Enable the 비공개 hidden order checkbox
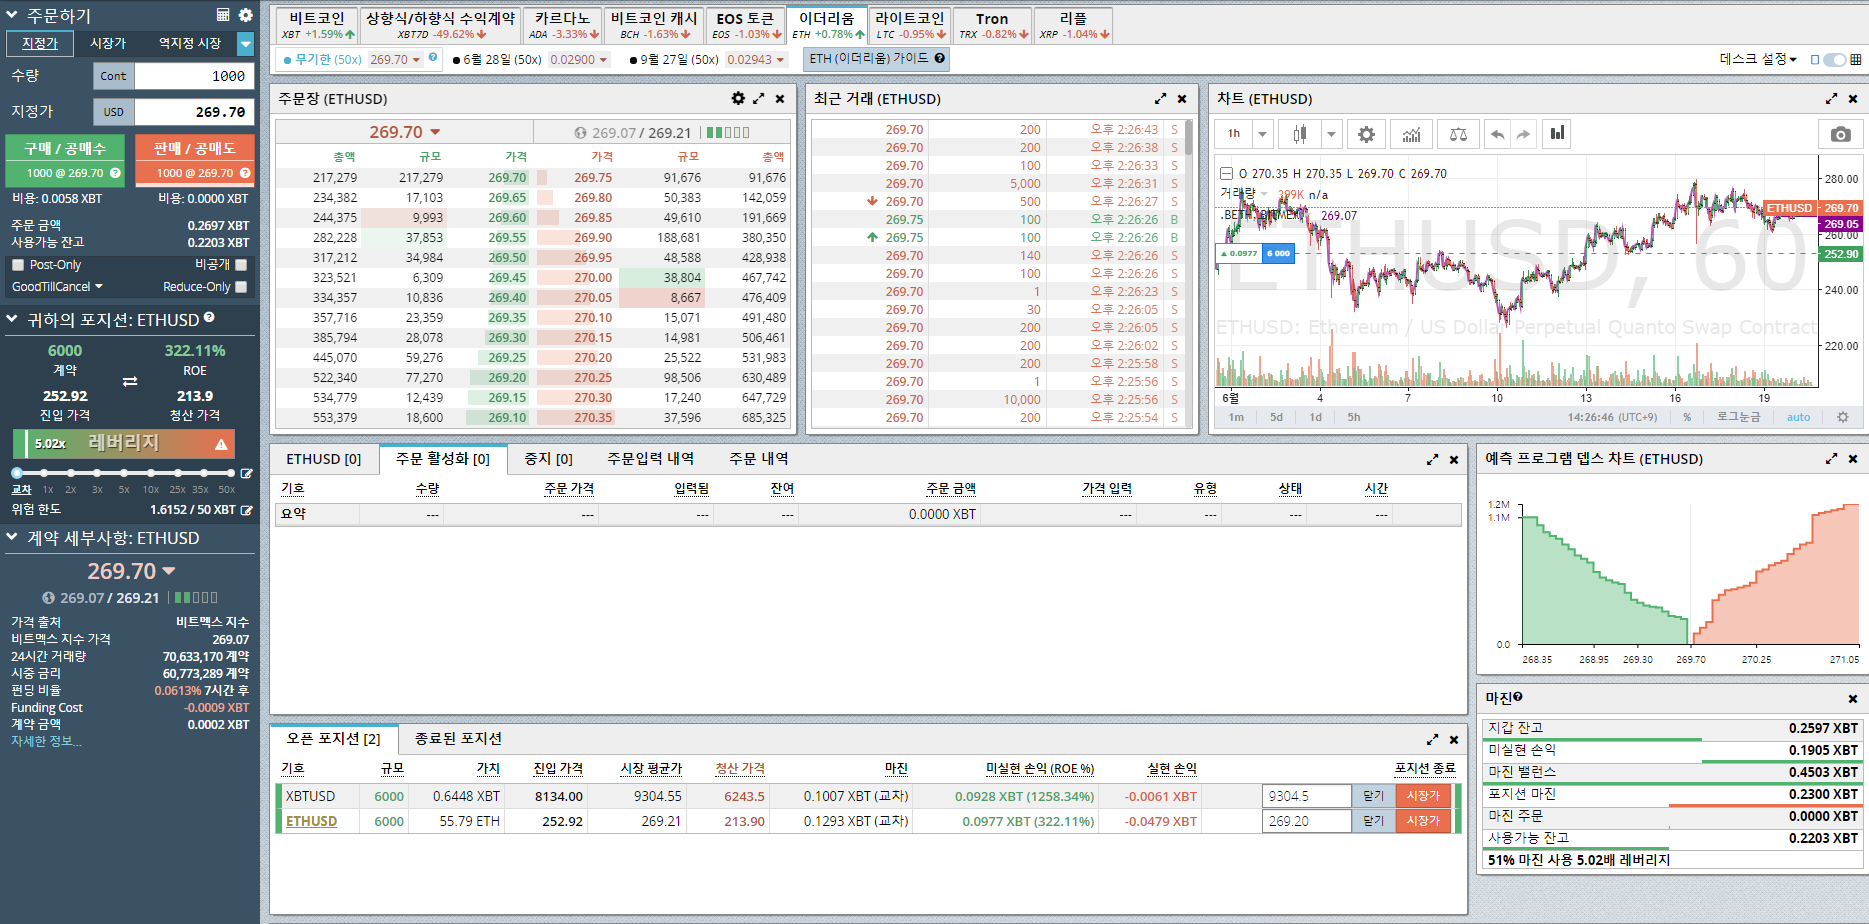 [241, 265]
